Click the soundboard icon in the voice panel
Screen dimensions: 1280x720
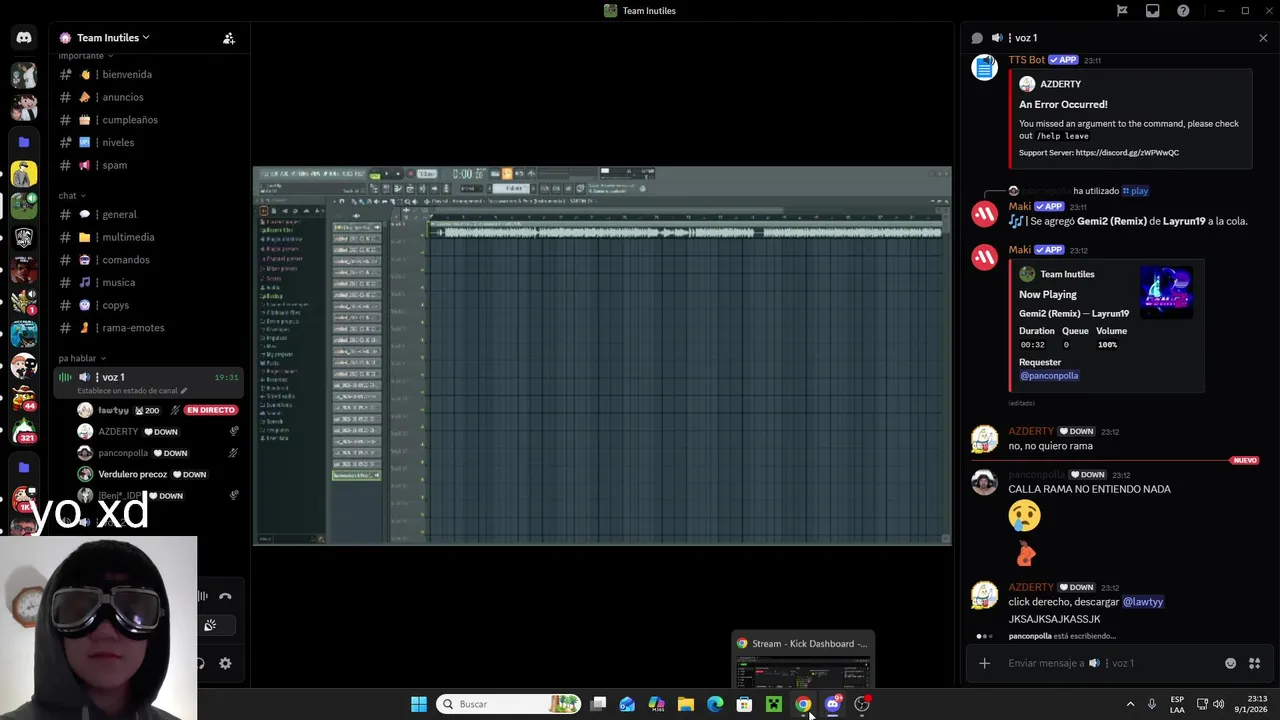(x=210, y=626)
